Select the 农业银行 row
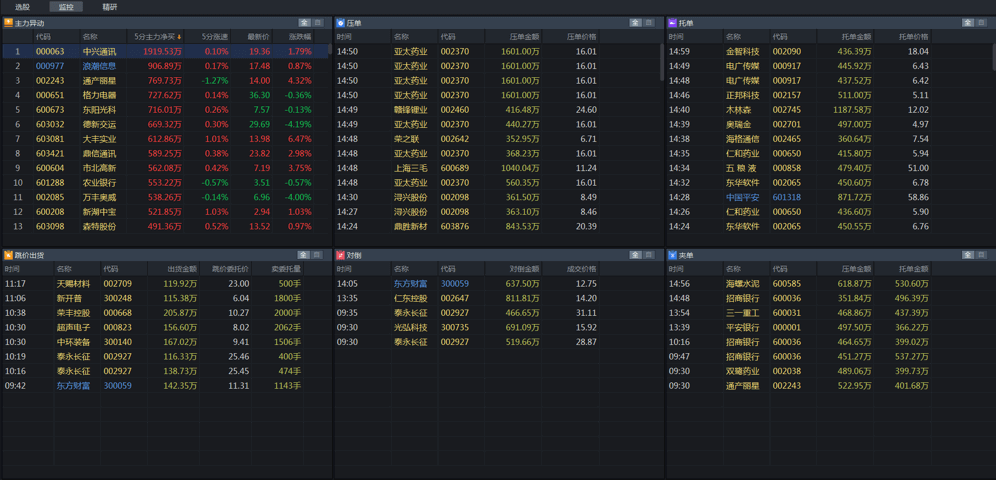The height and width of the screenshot is (480, 996). tap(165, 183)
